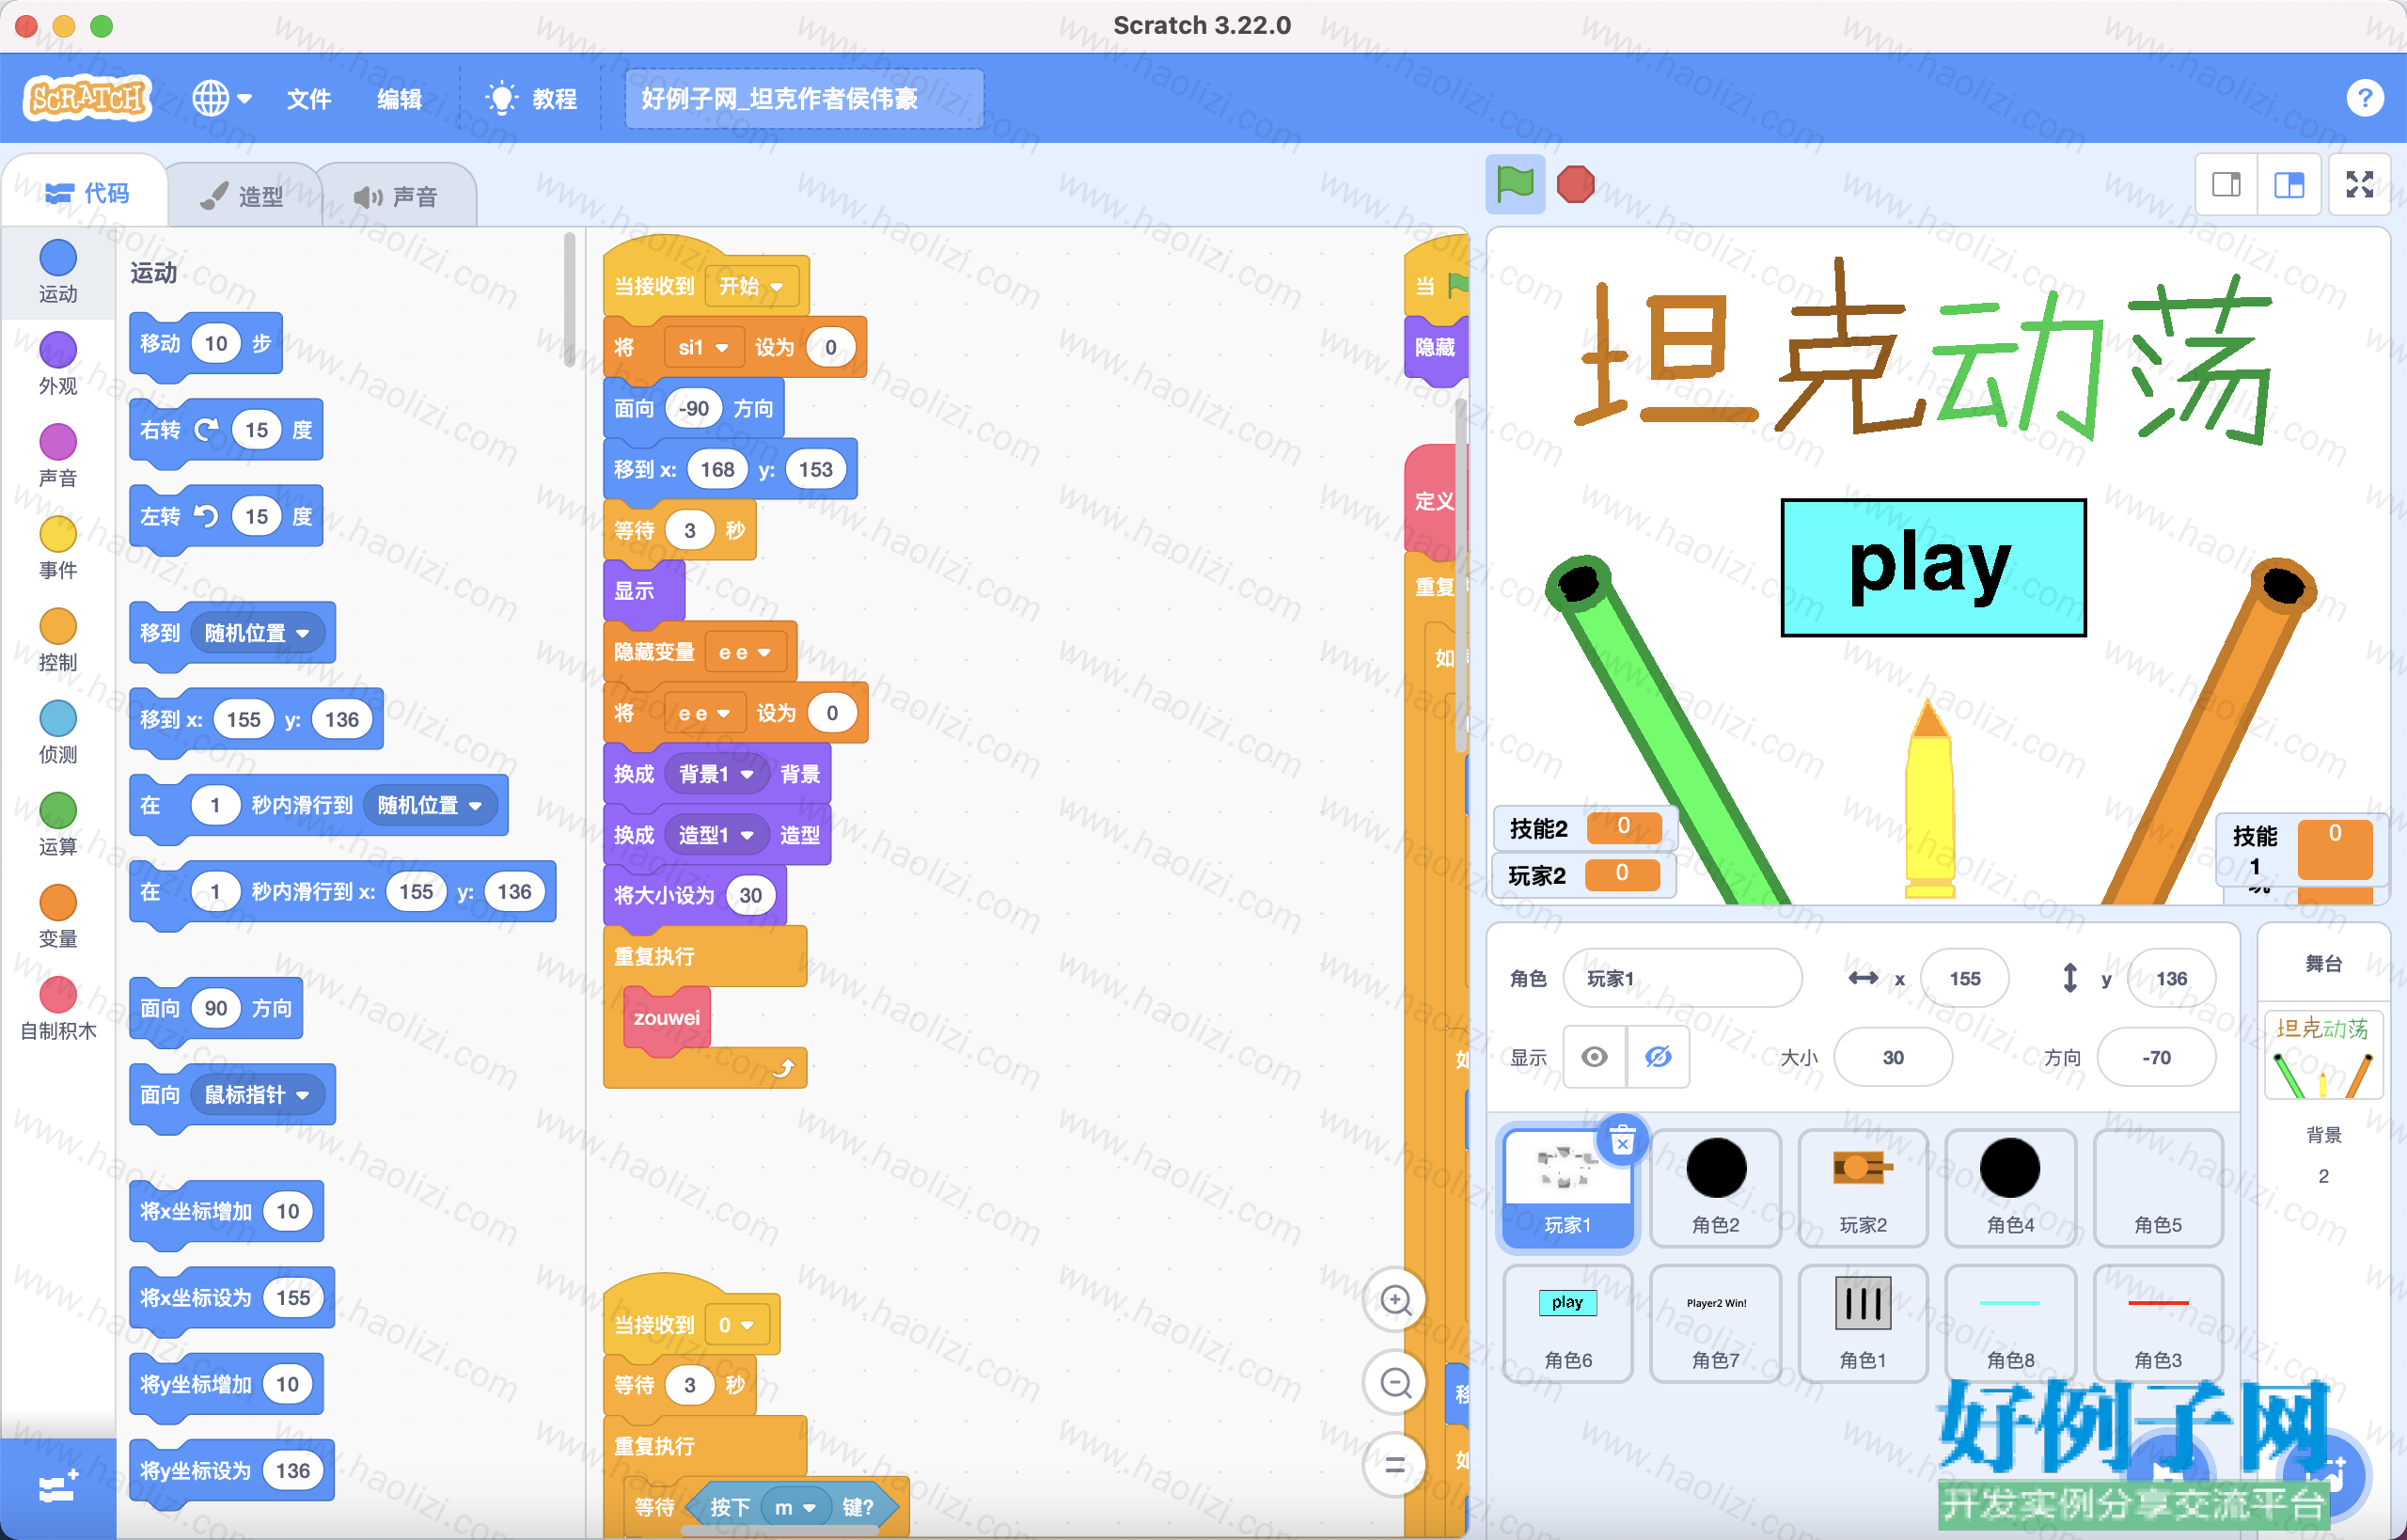Click the sprite name field 玩家1

(1682, 978)
